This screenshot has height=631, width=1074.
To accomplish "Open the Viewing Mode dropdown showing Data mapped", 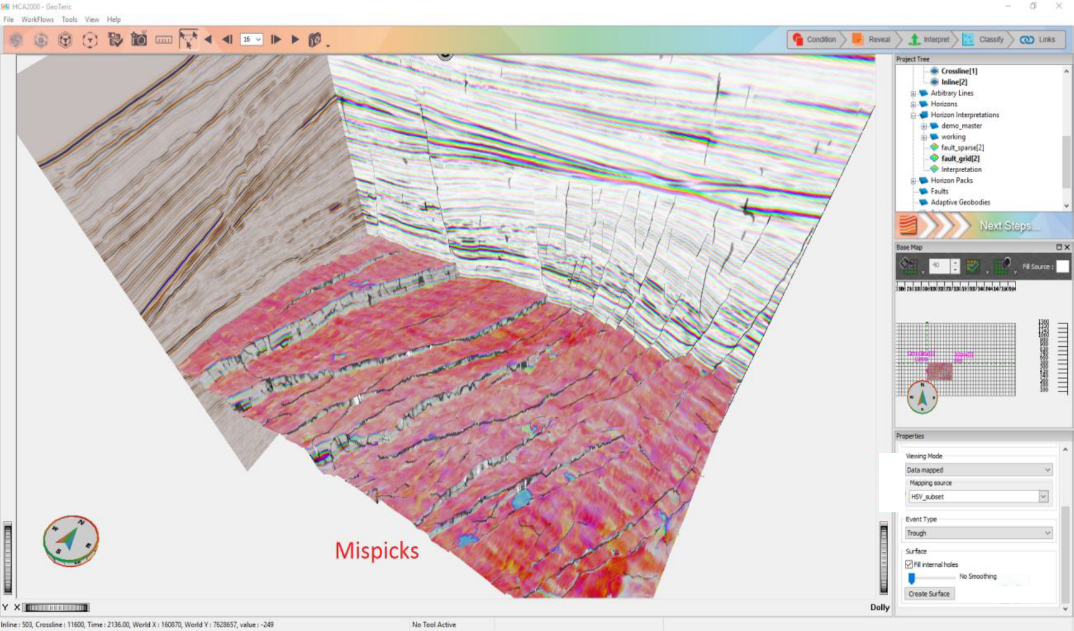I will tap(978, 469).
